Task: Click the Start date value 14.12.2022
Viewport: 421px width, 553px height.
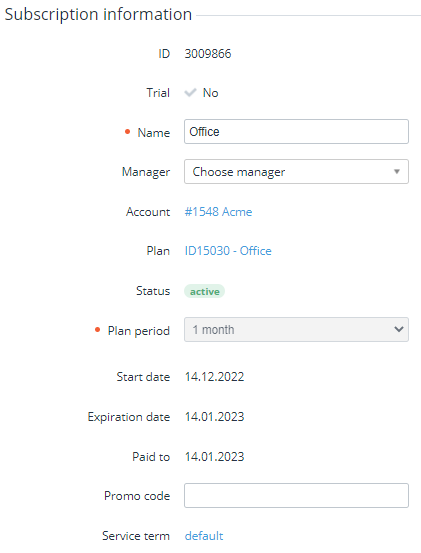Action: 214,377
